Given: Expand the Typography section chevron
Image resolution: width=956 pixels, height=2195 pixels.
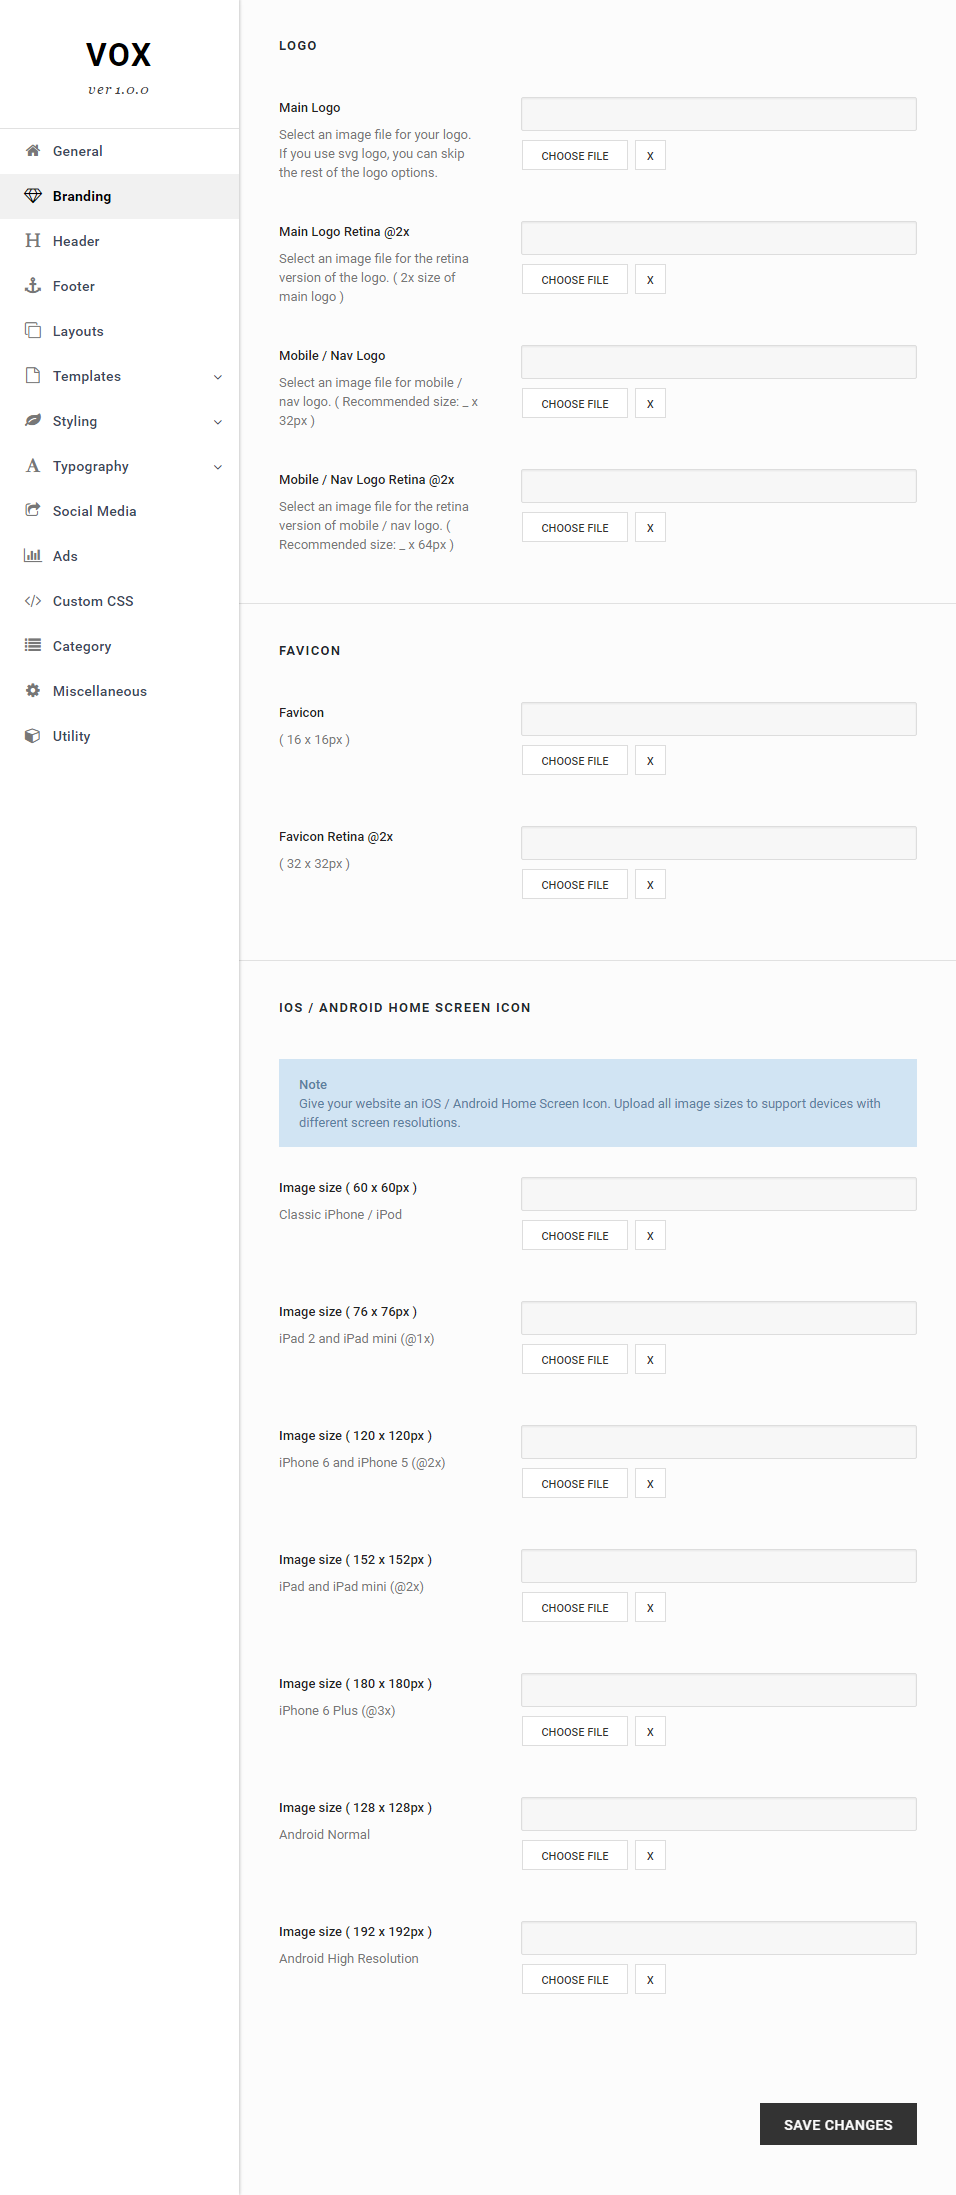Looking at the screenshot, I should coord(218,467).
